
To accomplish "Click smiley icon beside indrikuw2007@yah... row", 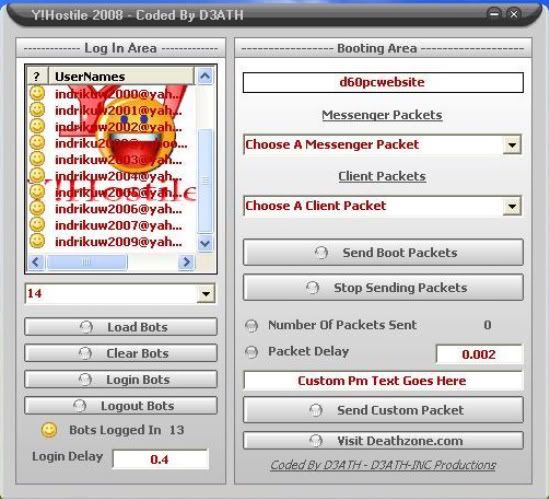I will click(x=37, y=224).
